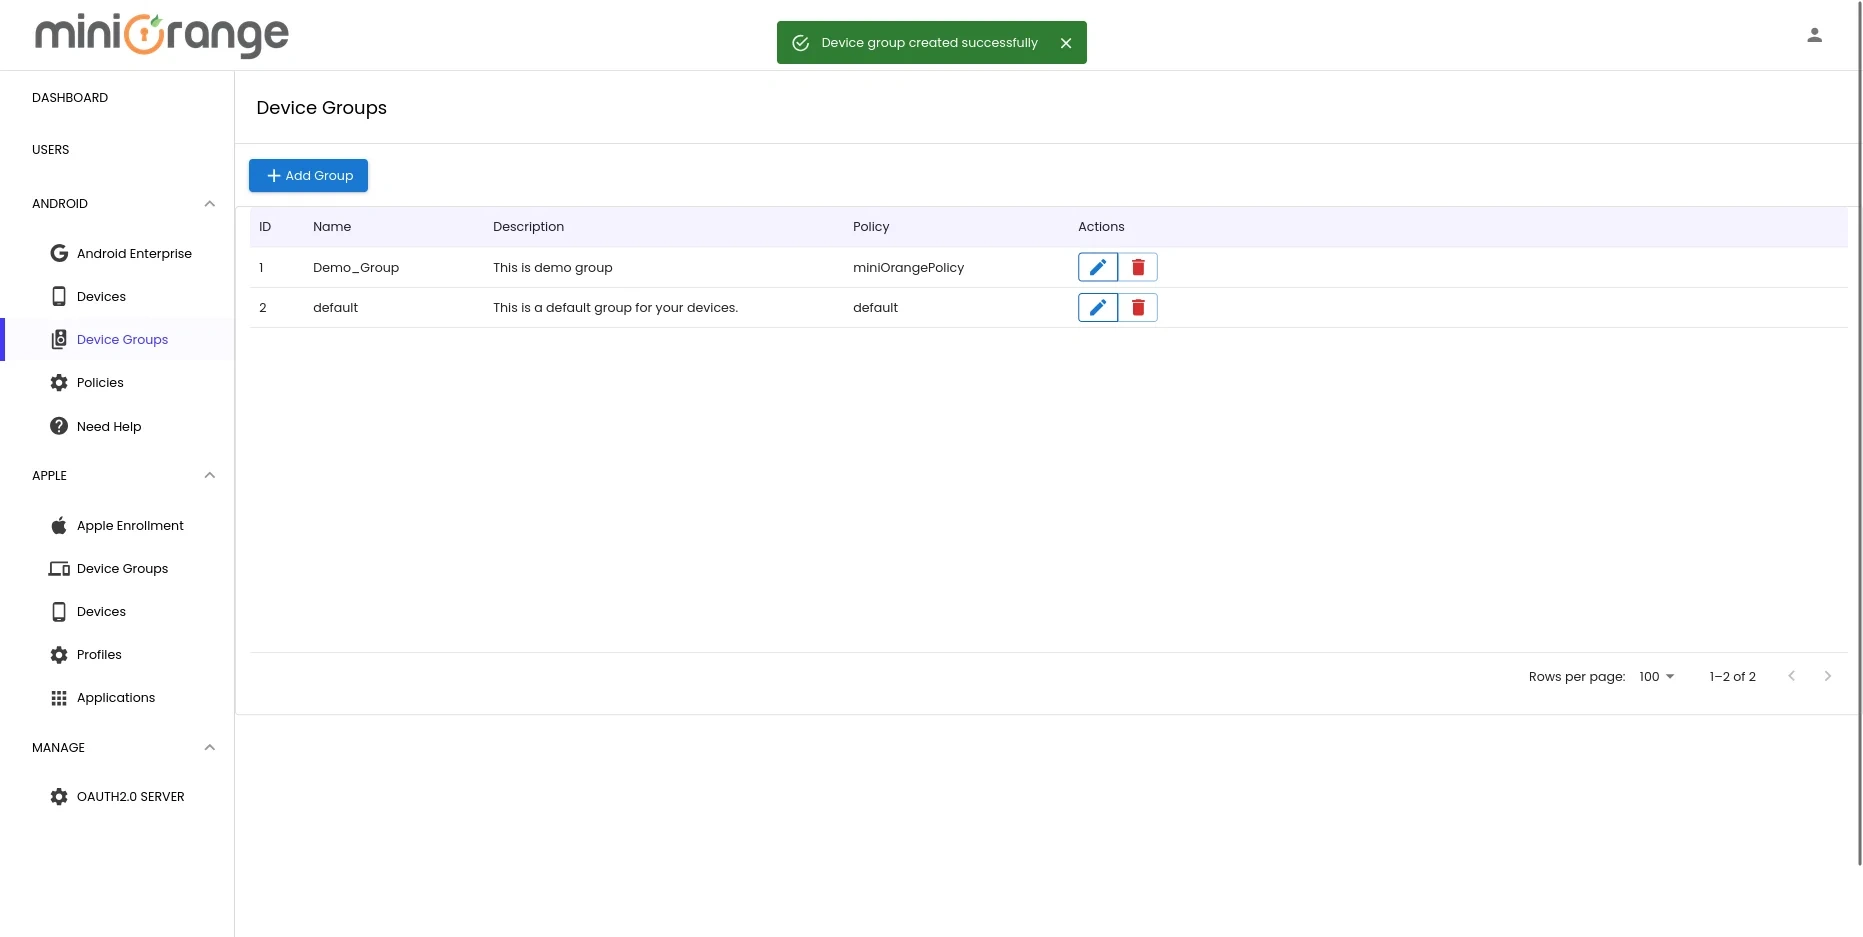1863x937 pixels.
Task: Open the user account icon top right
Action: pyautogui.click(x=1814, y=35)
